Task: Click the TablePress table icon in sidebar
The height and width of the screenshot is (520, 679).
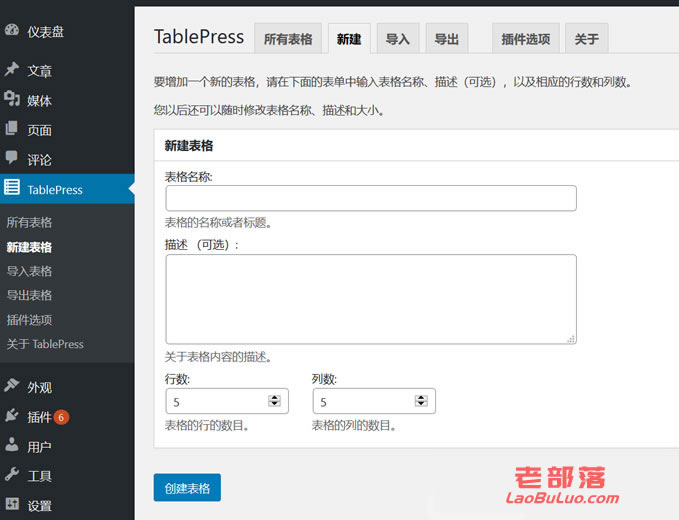Action: [12, 187]
